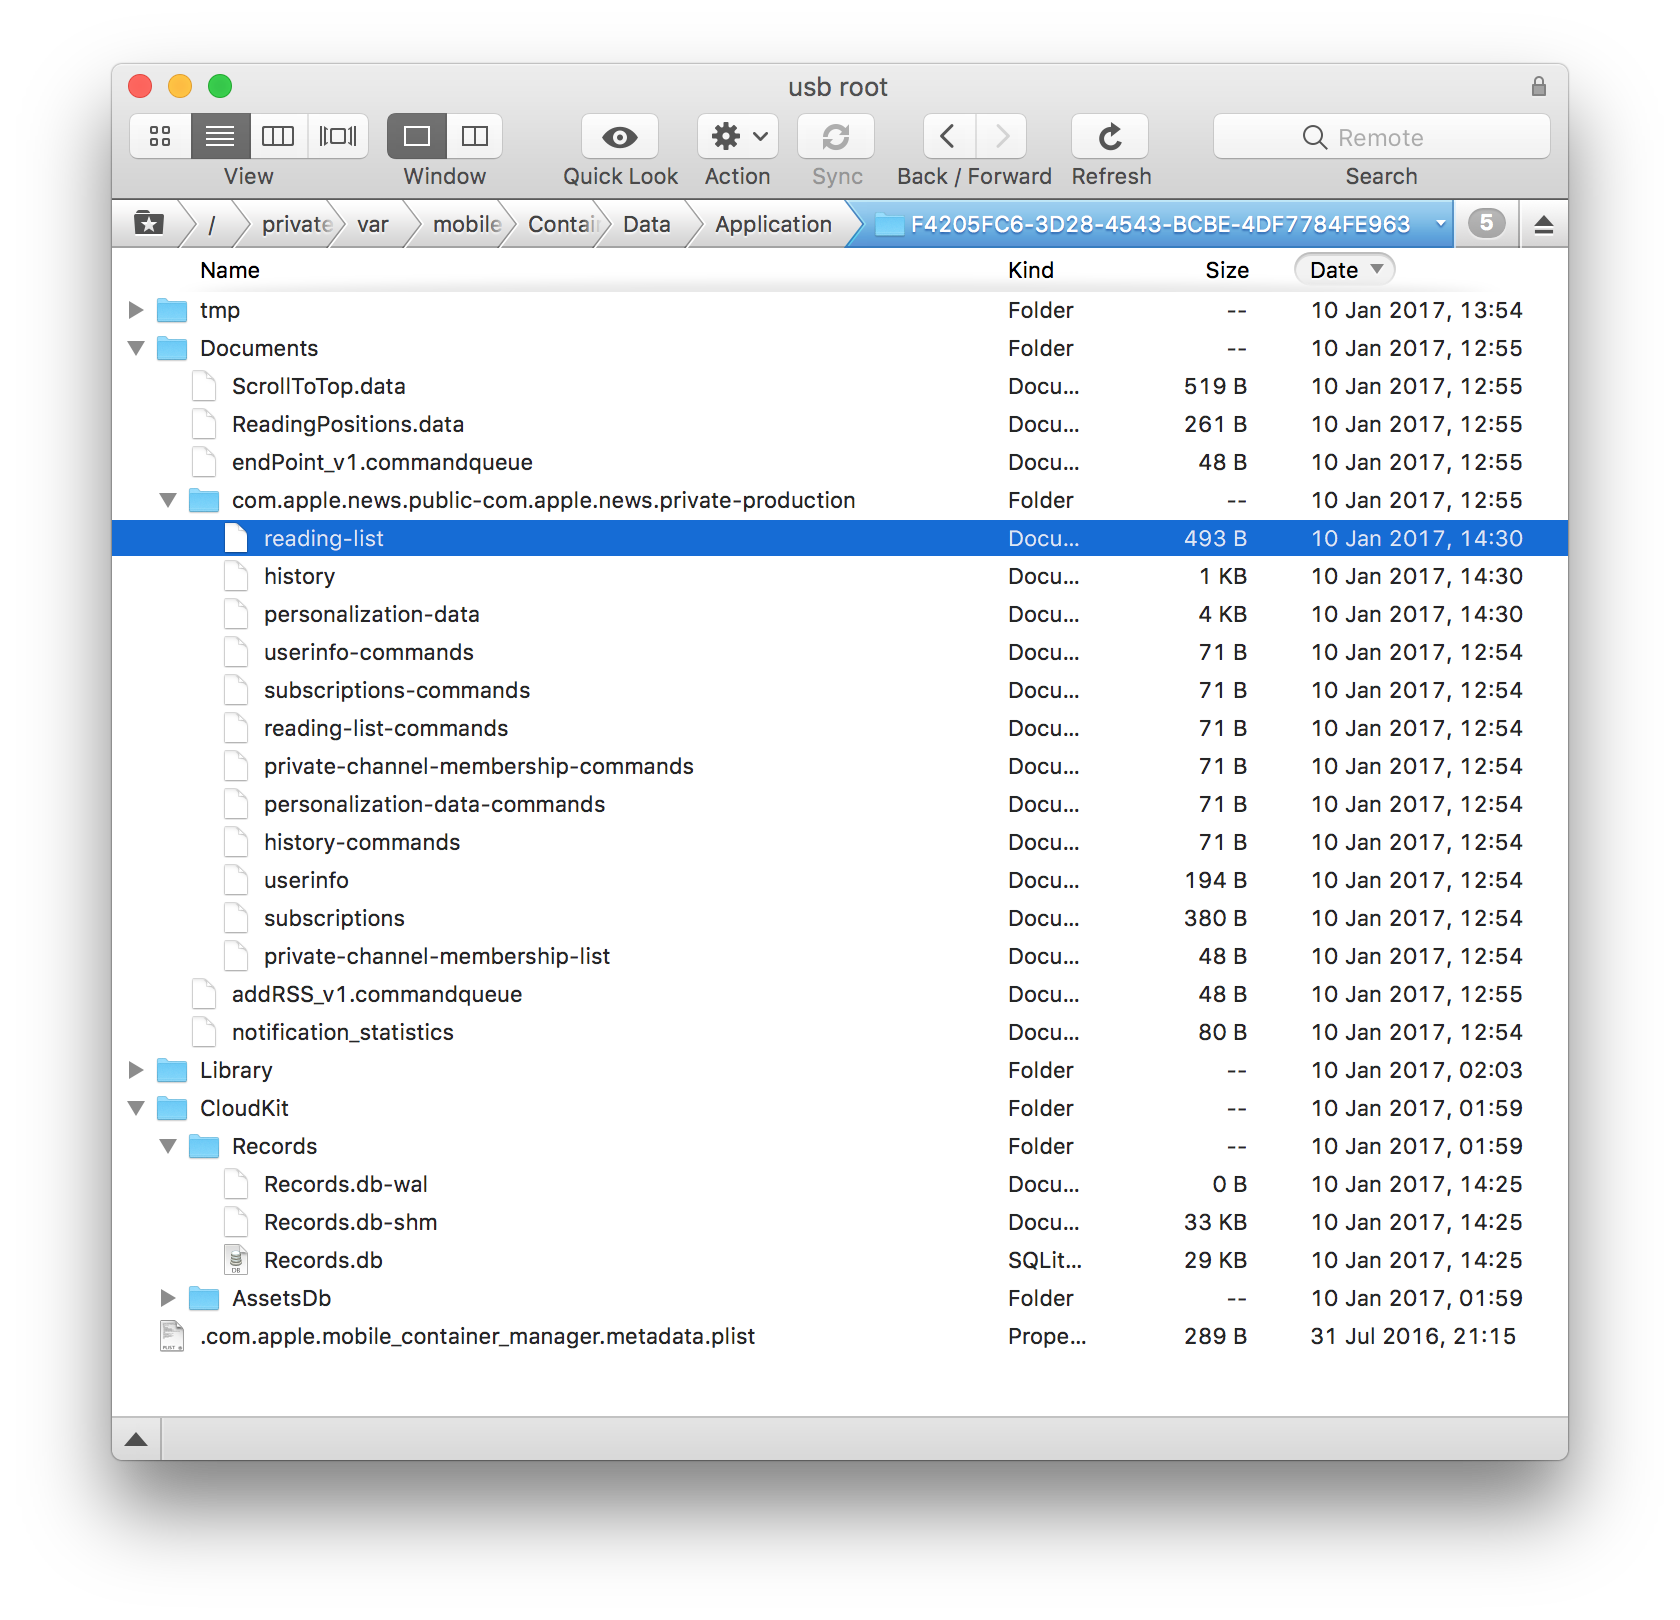Jump to var folder in path bar
Screen dimensions: 1680x1620
373,224
